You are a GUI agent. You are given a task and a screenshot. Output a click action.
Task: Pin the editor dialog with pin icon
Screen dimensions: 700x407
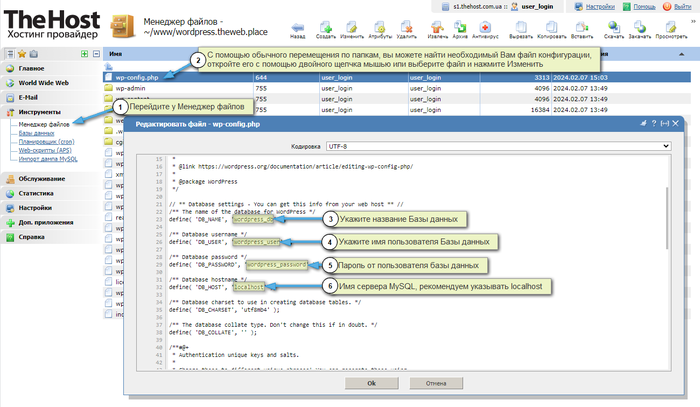coord(643,124)
